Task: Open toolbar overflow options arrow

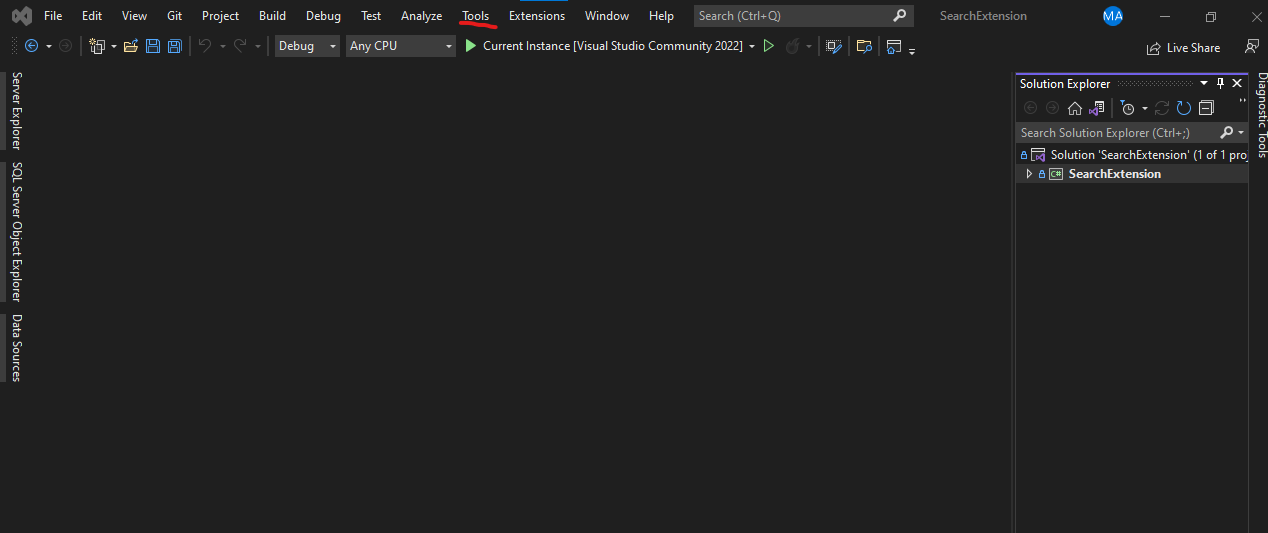Action: (x=912, y=49)
